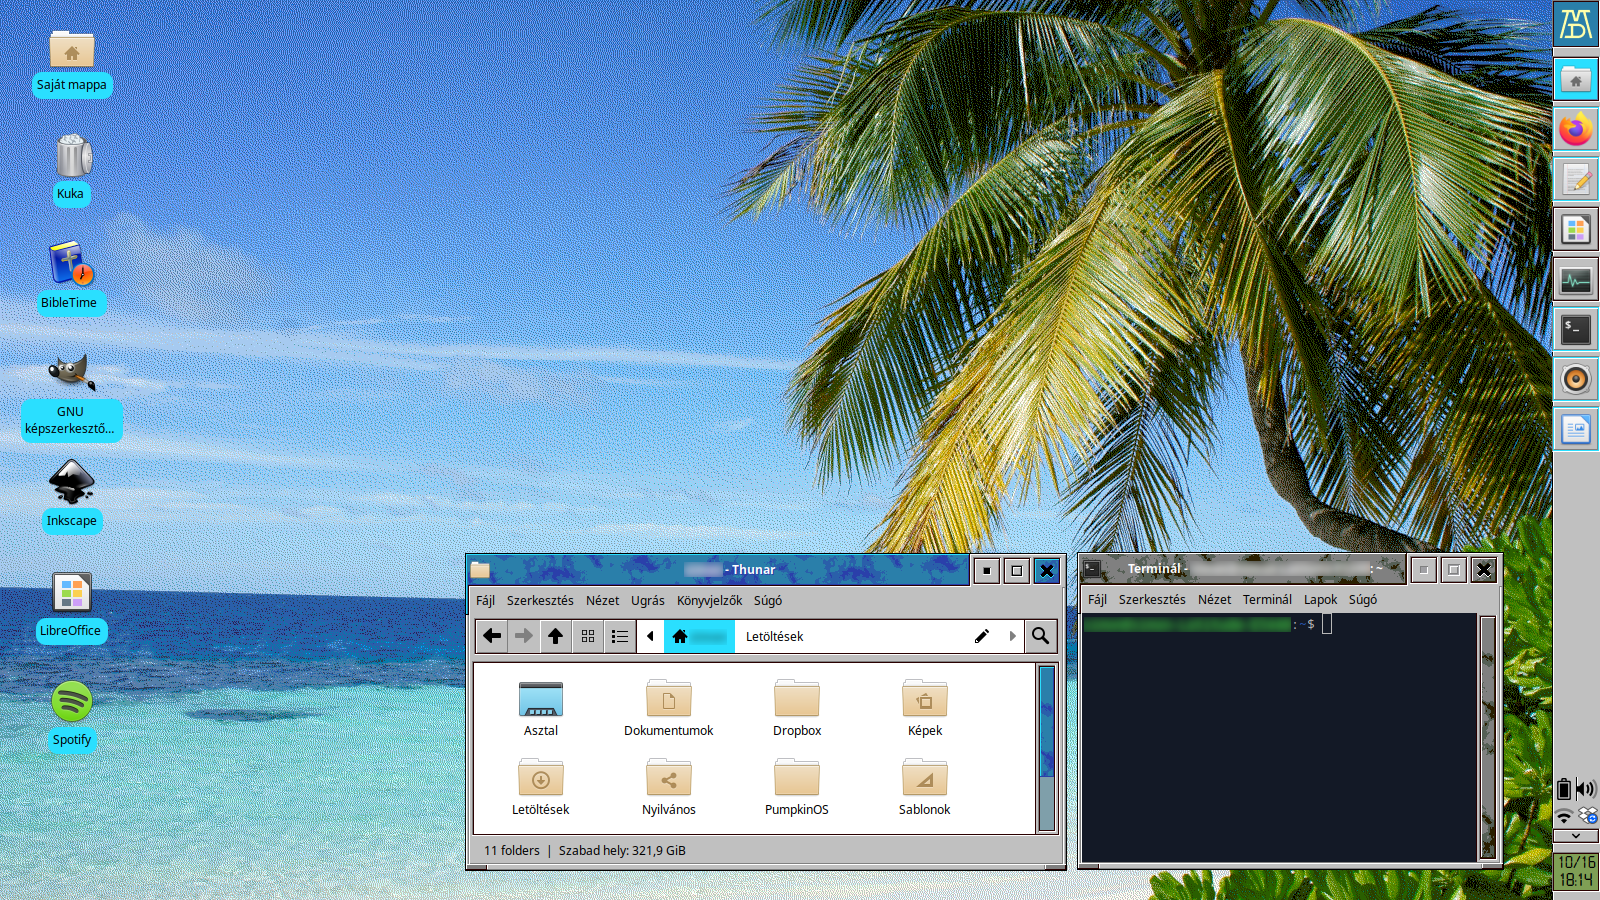This screenshot has width=1600, height=900.
Task: Click the LibreOffice launcher in the dock
Action: point(1576,229)
